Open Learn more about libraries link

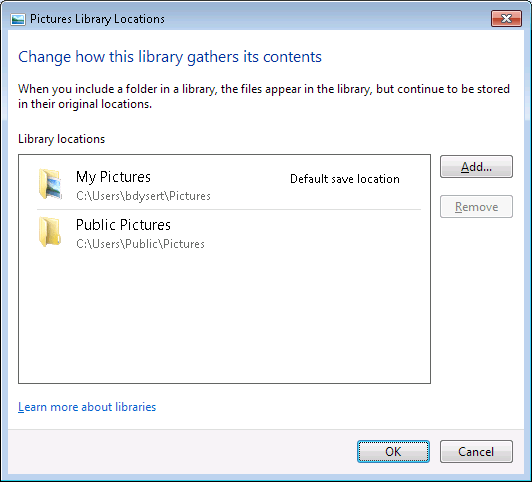tap(87, 407)
